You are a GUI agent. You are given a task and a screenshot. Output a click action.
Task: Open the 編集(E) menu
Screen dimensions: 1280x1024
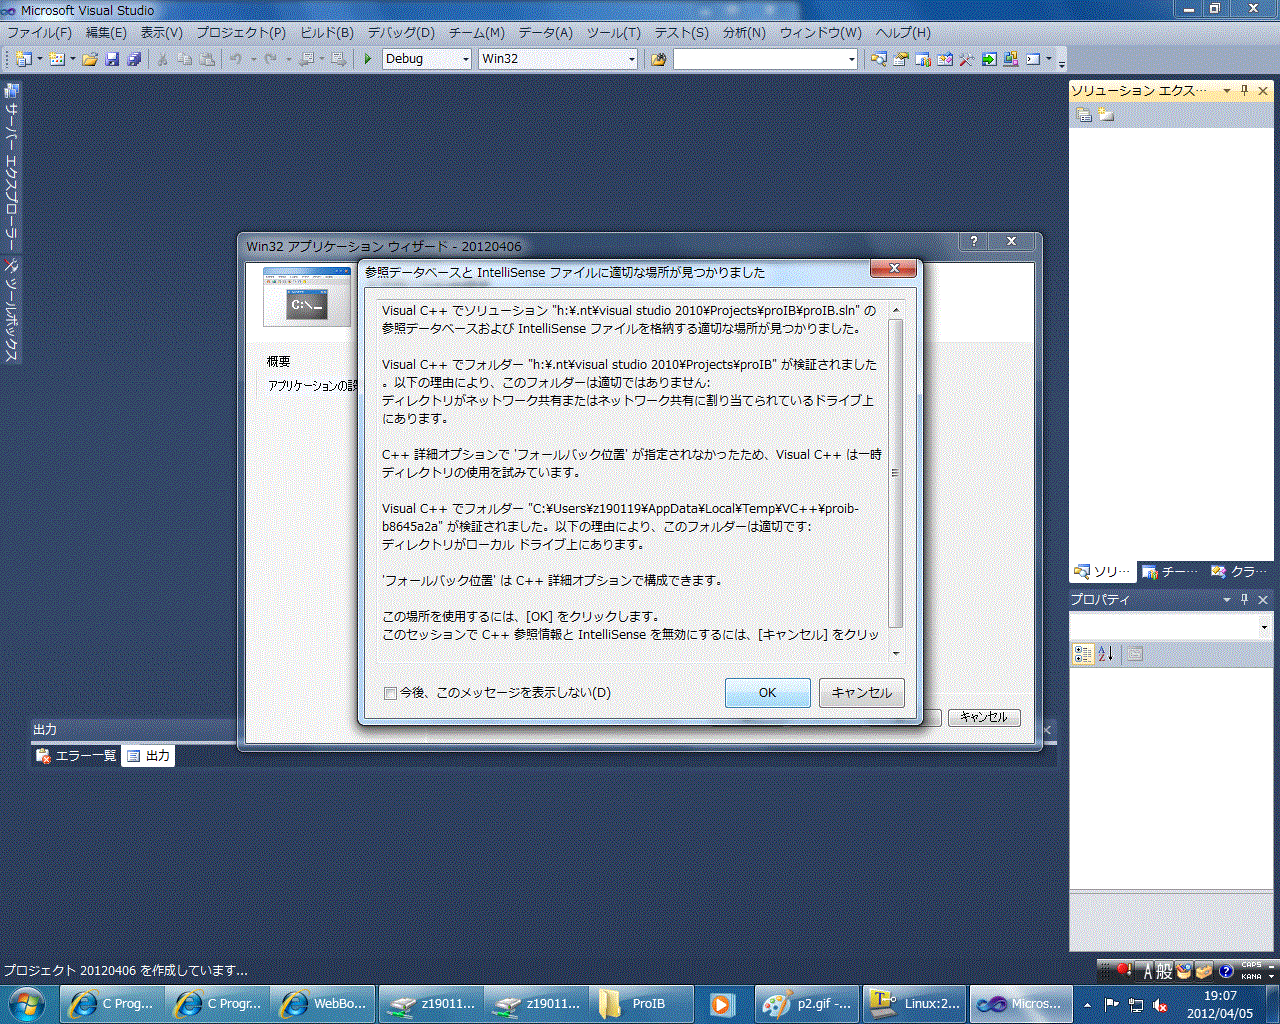[106, 33]
